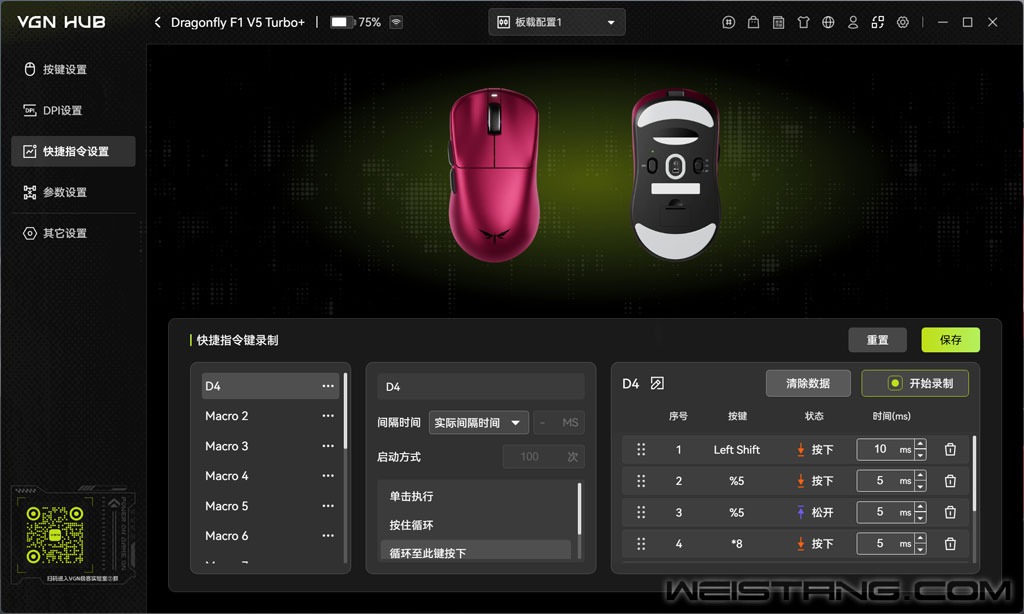Click the edit icon next to D4 title
This screenshot has width=1024, height=614.
pos(657,383)
